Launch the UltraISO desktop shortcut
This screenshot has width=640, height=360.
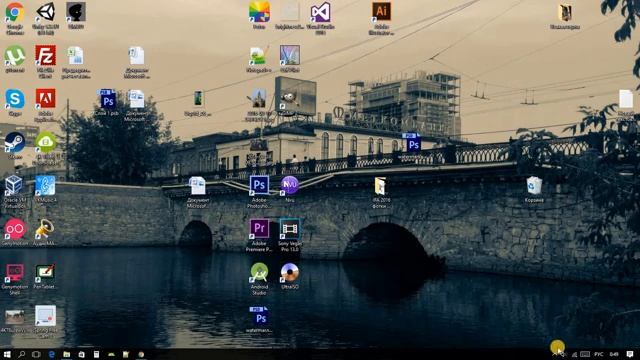290,273
